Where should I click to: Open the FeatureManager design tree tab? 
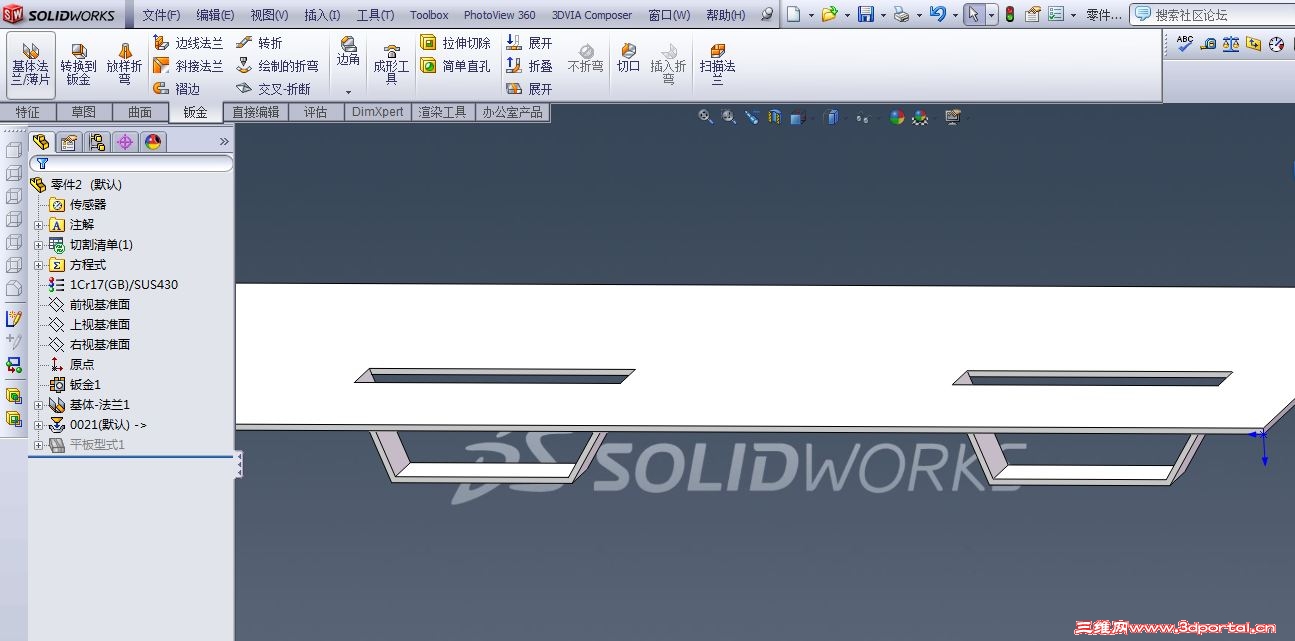click(x=41, y=142)
